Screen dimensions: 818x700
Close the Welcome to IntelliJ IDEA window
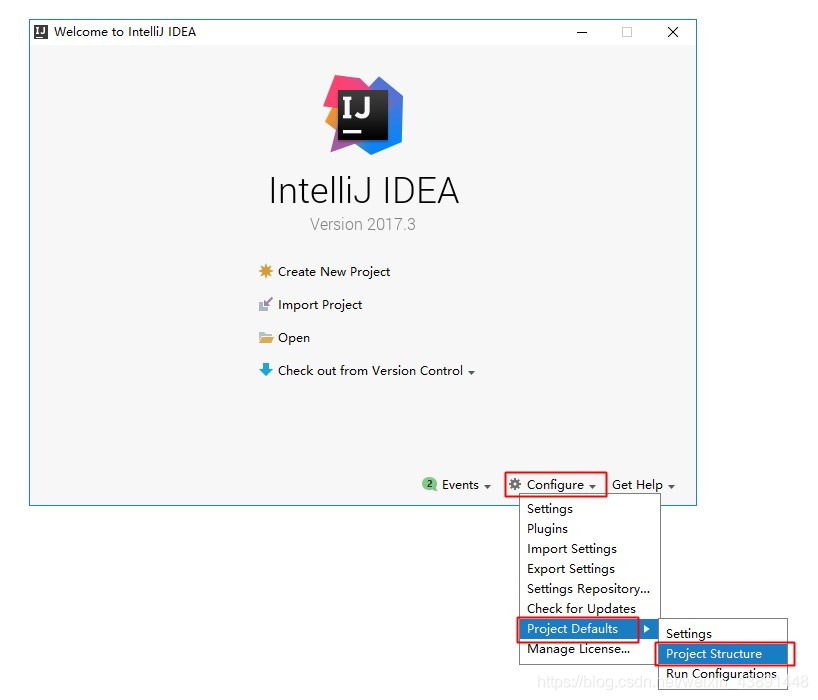pyautogui.click(x=673, y=32)
